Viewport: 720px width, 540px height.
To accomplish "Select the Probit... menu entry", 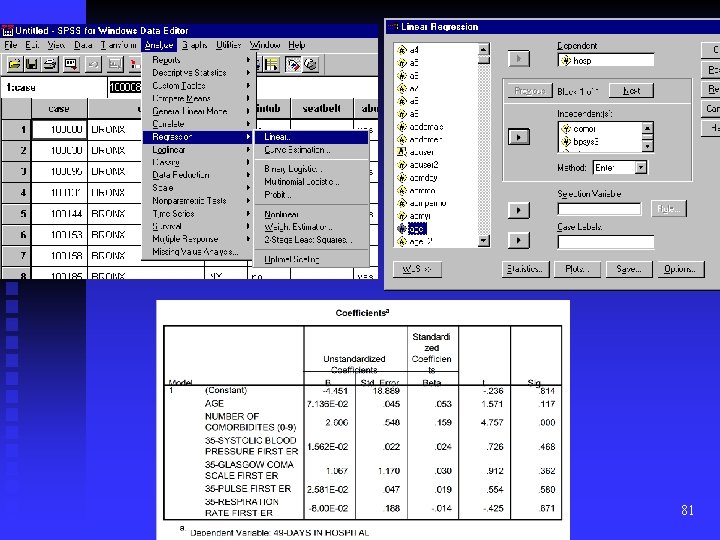I will tap(311, 194).
